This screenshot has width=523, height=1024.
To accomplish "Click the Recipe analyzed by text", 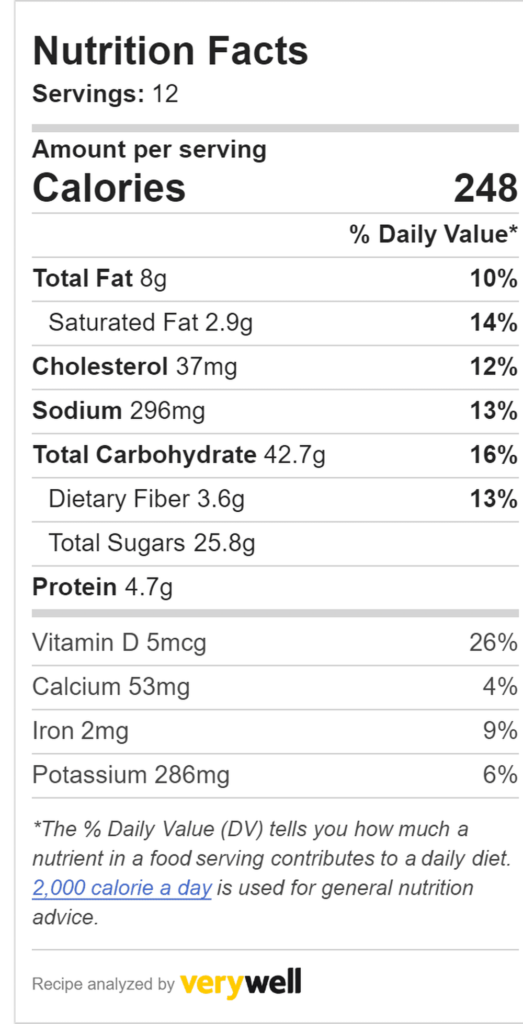I will 103,984.
